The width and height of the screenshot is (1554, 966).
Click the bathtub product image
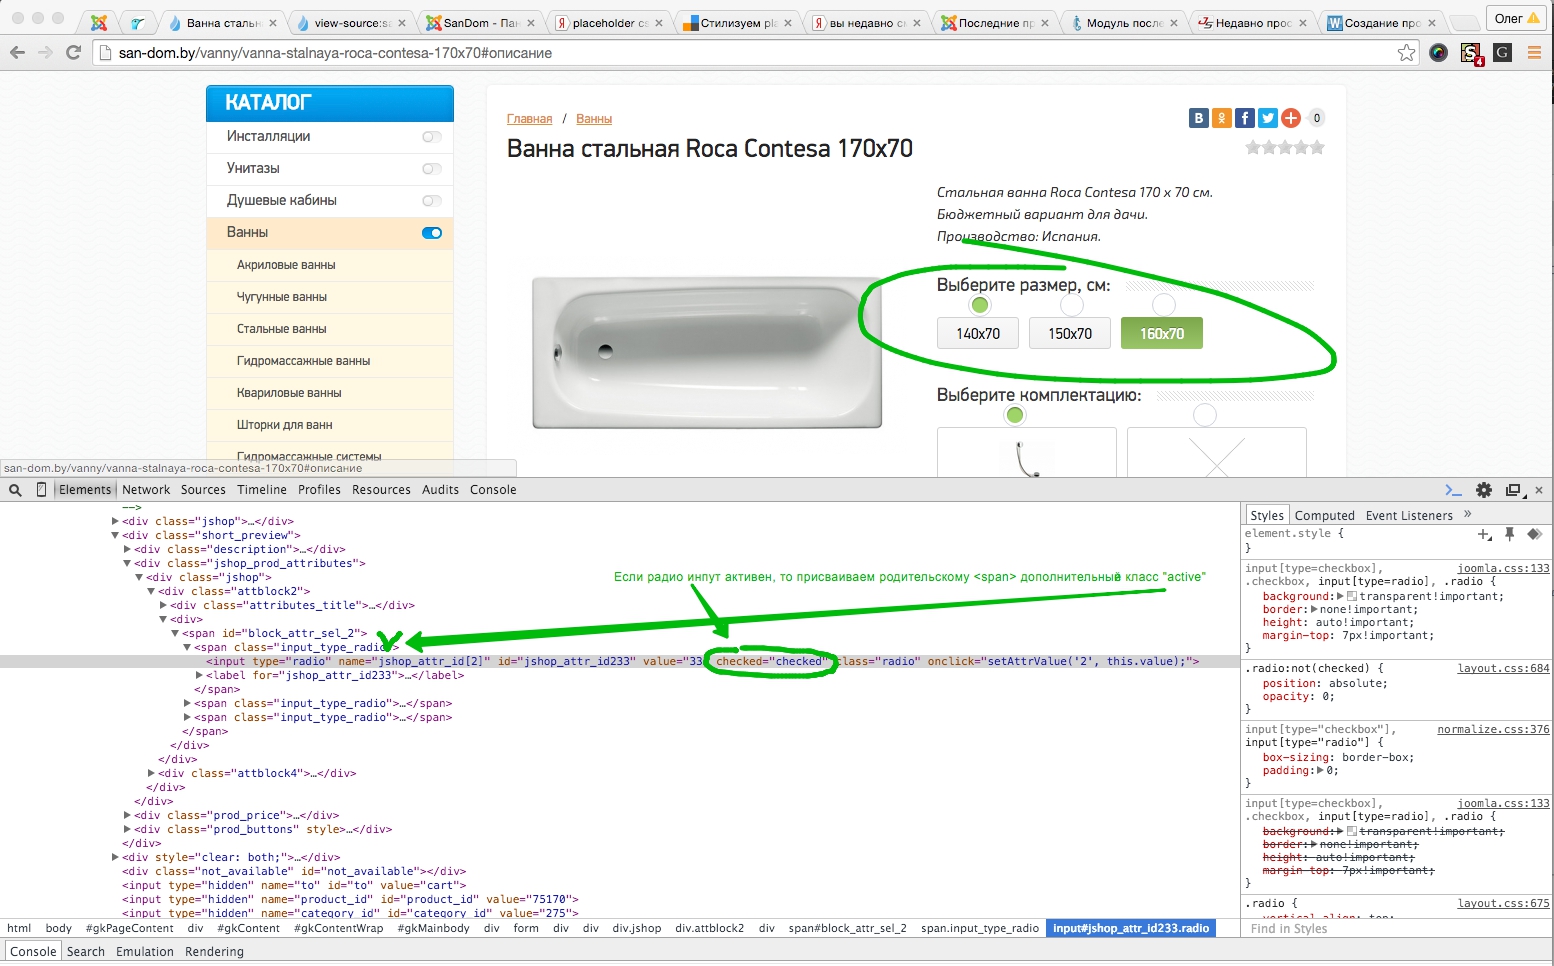click(x=707, y=352)
